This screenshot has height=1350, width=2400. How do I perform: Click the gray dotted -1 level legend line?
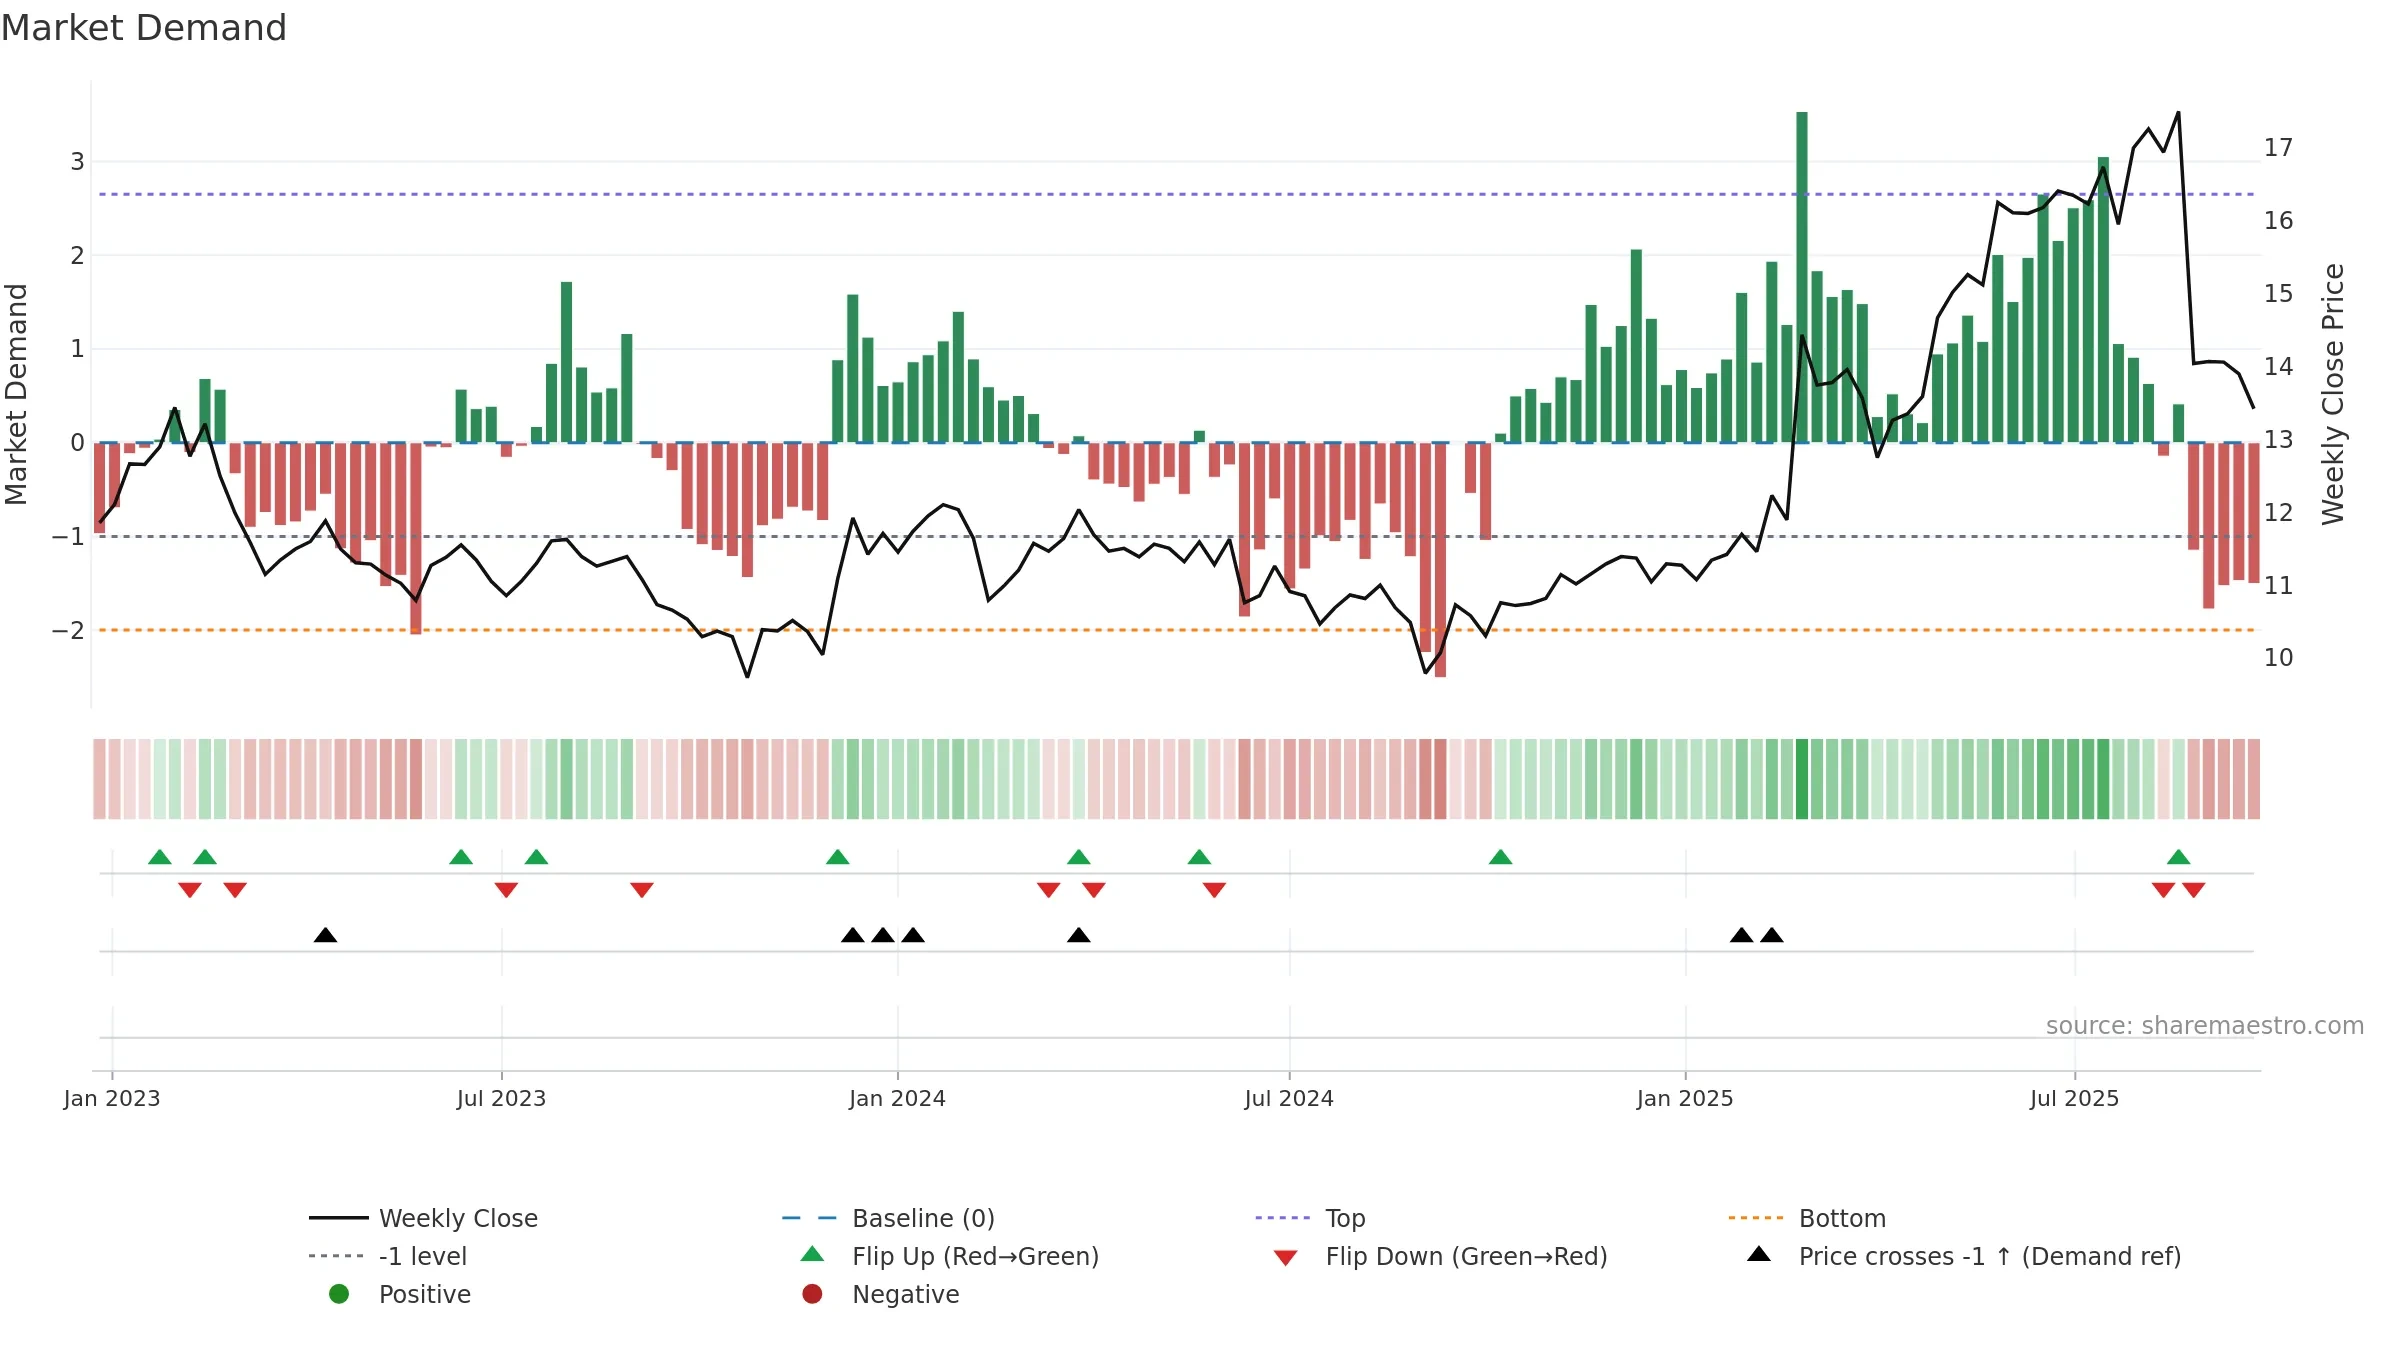point(337,1256)
